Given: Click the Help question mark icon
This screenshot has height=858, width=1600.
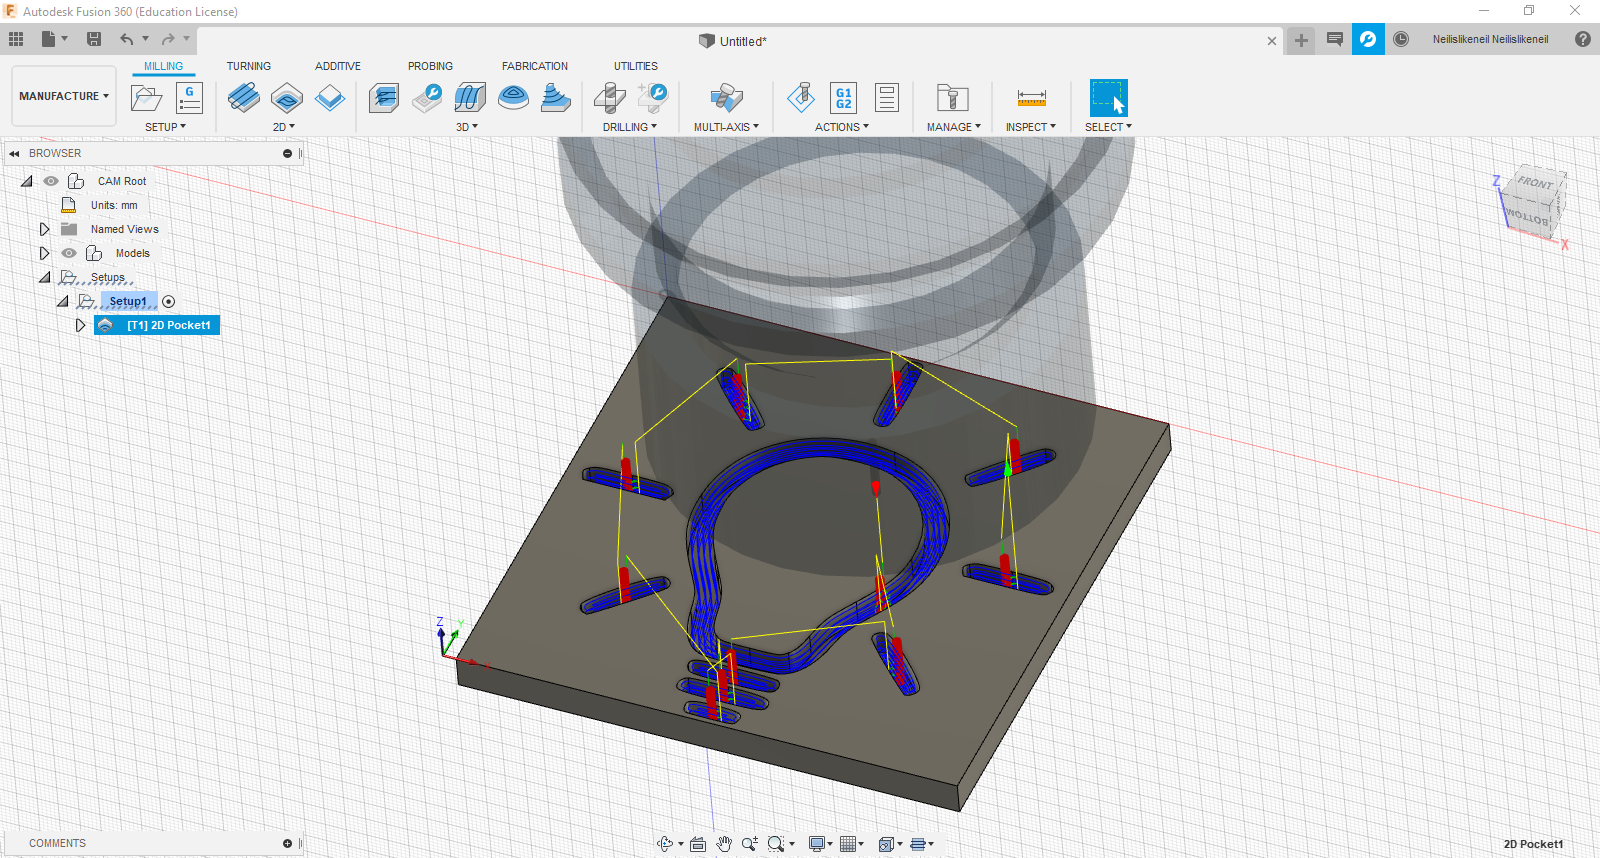Looking at the screenshot, I should pyautogui.click(x=1582, y=39).
